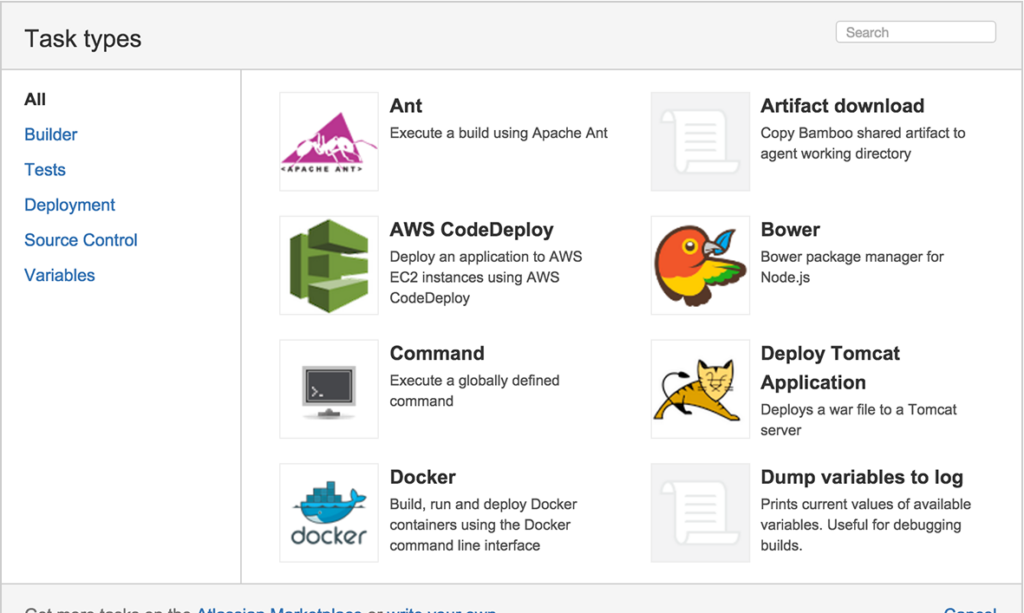The height and width of the screenshot is (613, 1024).
Task: Click the Bower task title
Action: click(790, 229)
